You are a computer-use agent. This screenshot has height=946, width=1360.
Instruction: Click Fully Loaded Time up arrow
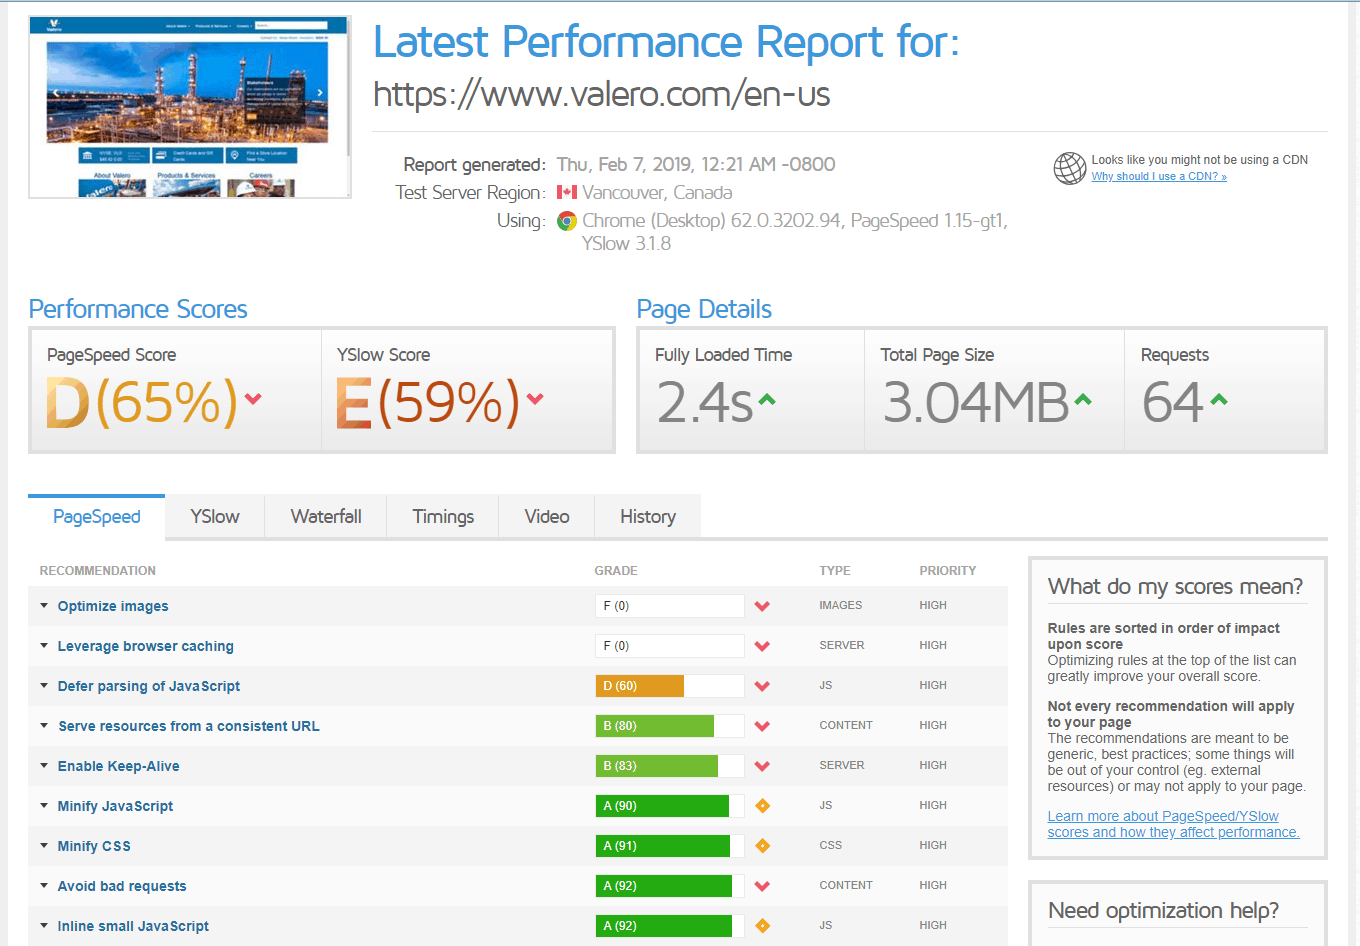click(x=767, y=399)
